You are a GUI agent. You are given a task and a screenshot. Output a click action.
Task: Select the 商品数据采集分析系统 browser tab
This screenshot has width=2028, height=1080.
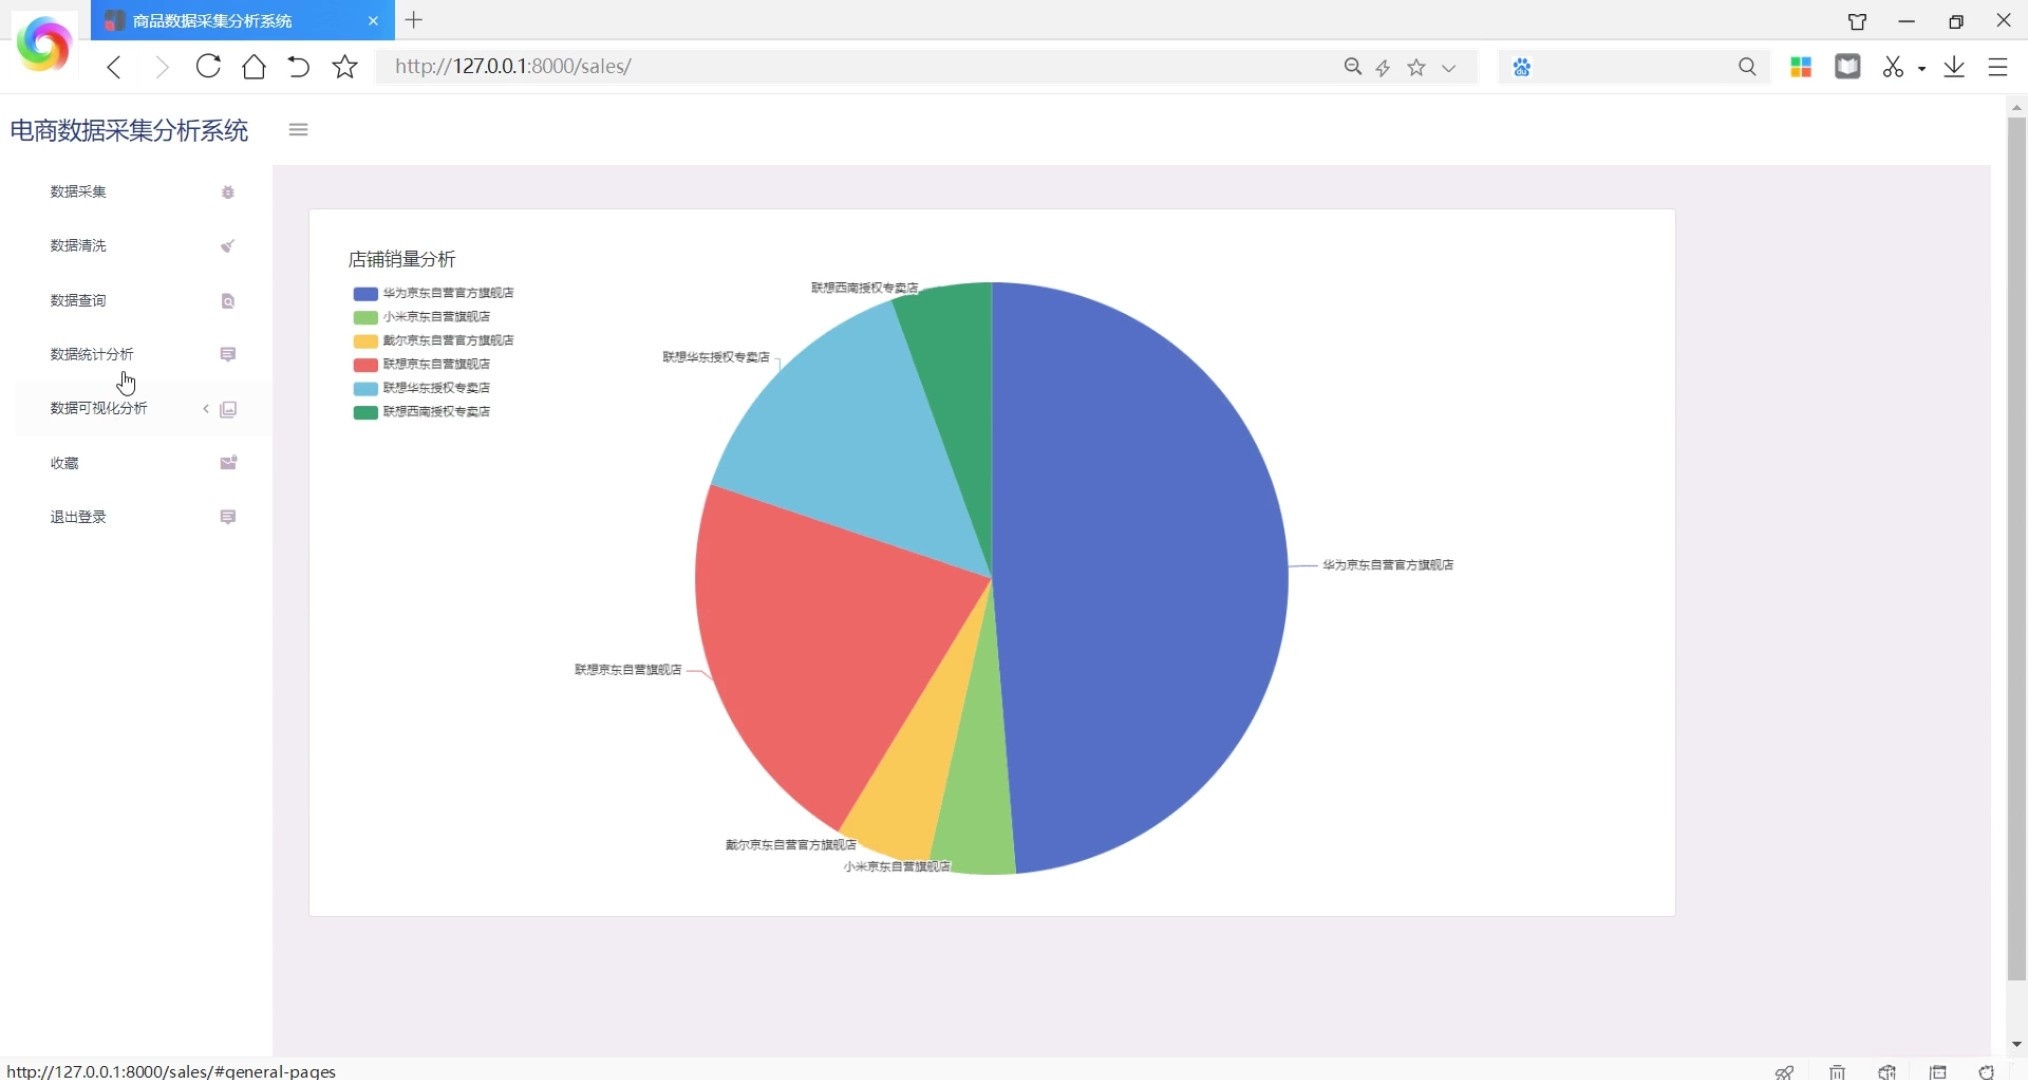point(212,20)
